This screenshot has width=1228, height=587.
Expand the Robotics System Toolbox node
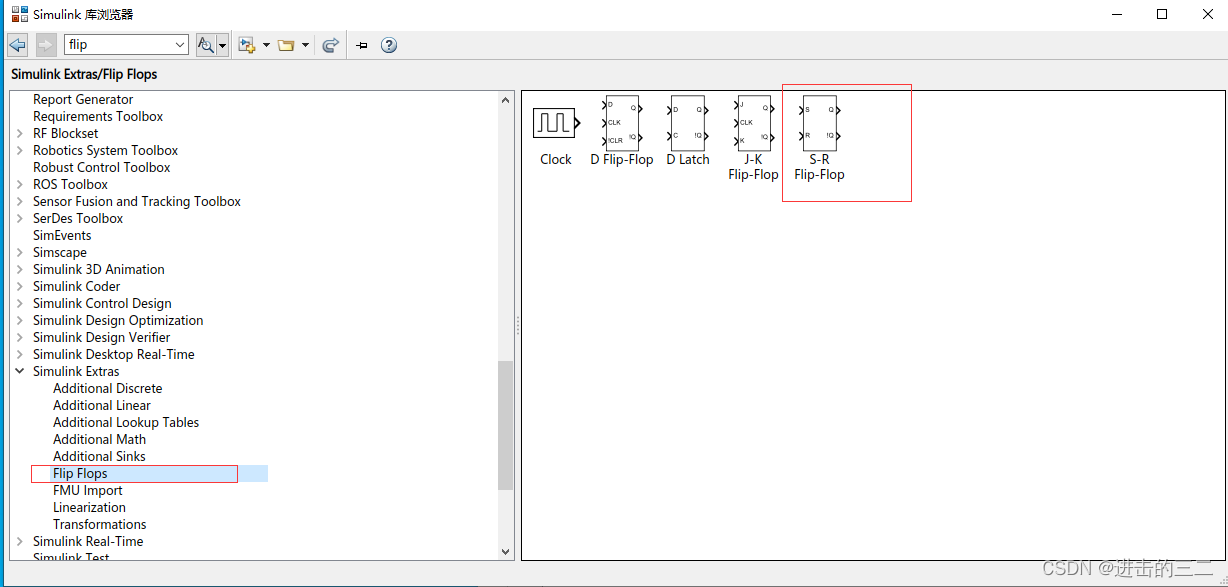20,150
